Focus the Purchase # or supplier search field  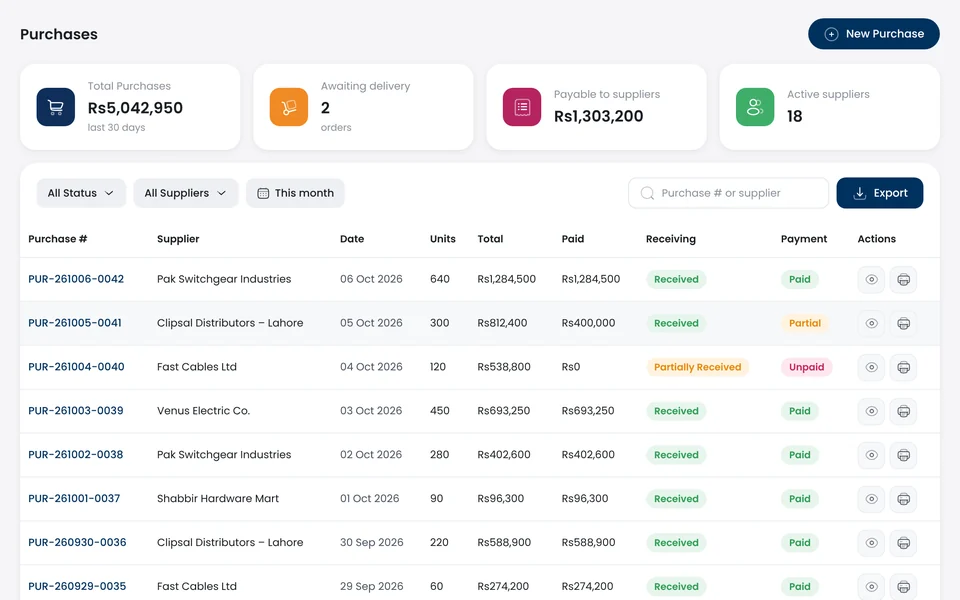tap(729, 193)
